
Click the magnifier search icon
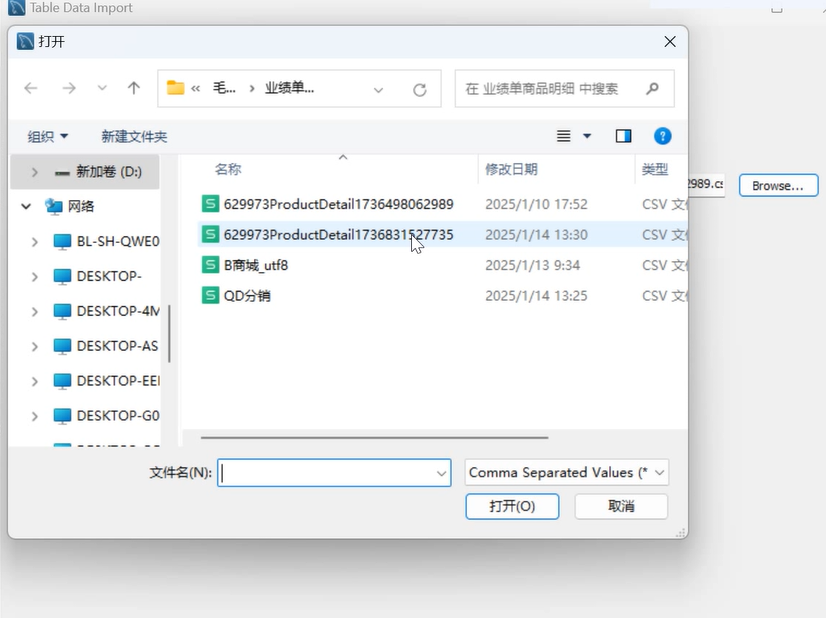pyautogui.click(x=652, y=89)
